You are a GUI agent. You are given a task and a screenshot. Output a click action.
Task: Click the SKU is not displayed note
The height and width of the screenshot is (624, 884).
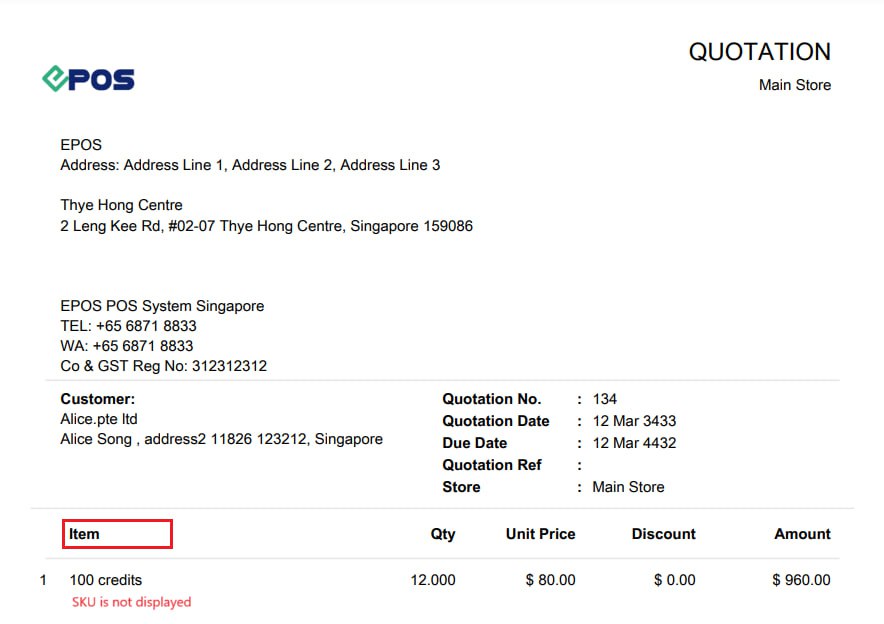(131, 602)
